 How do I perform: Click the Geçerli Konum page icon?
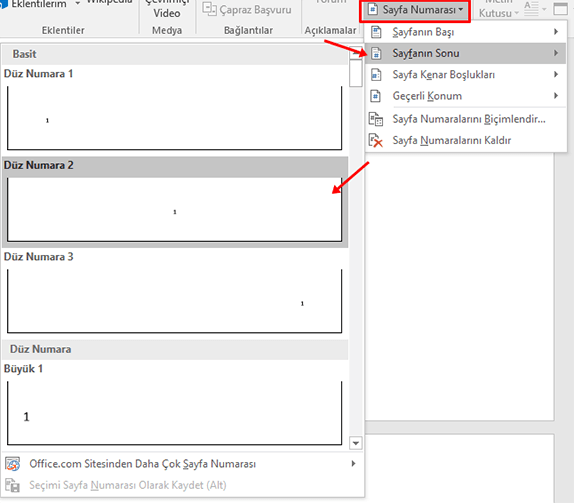pyautogui.click(x=376, y=96)
